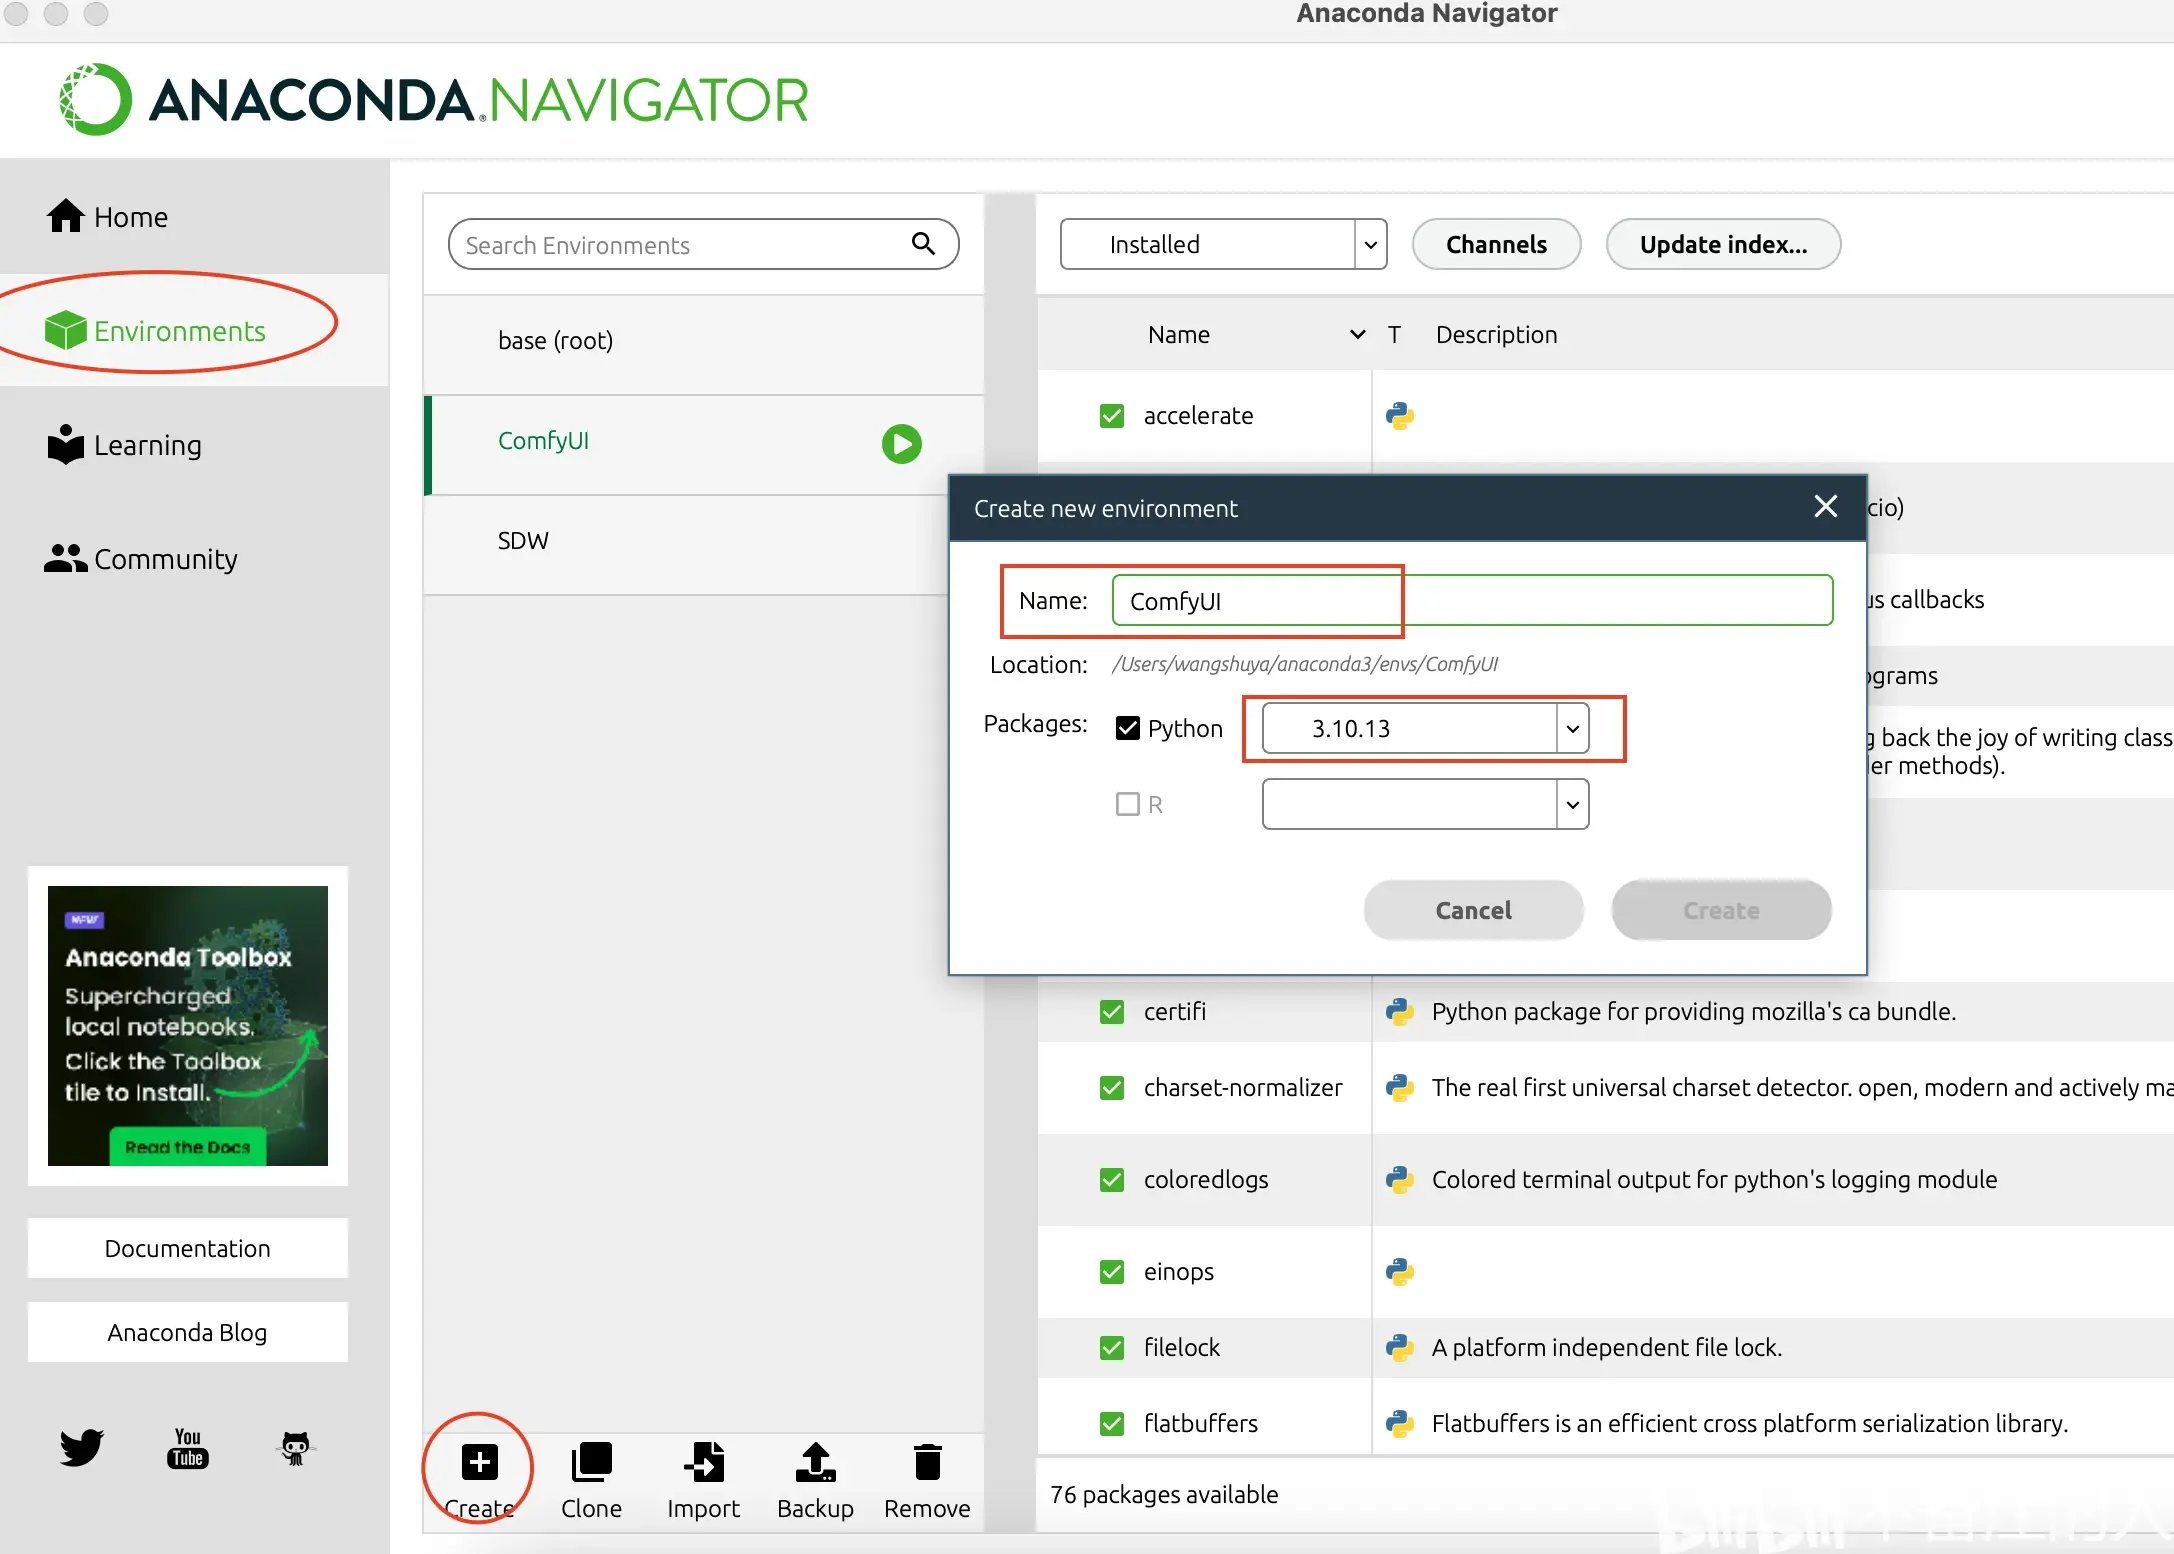Open the R version dropdown
This screenshot has height=1554, width=2174.
(x=1425, y=804)
